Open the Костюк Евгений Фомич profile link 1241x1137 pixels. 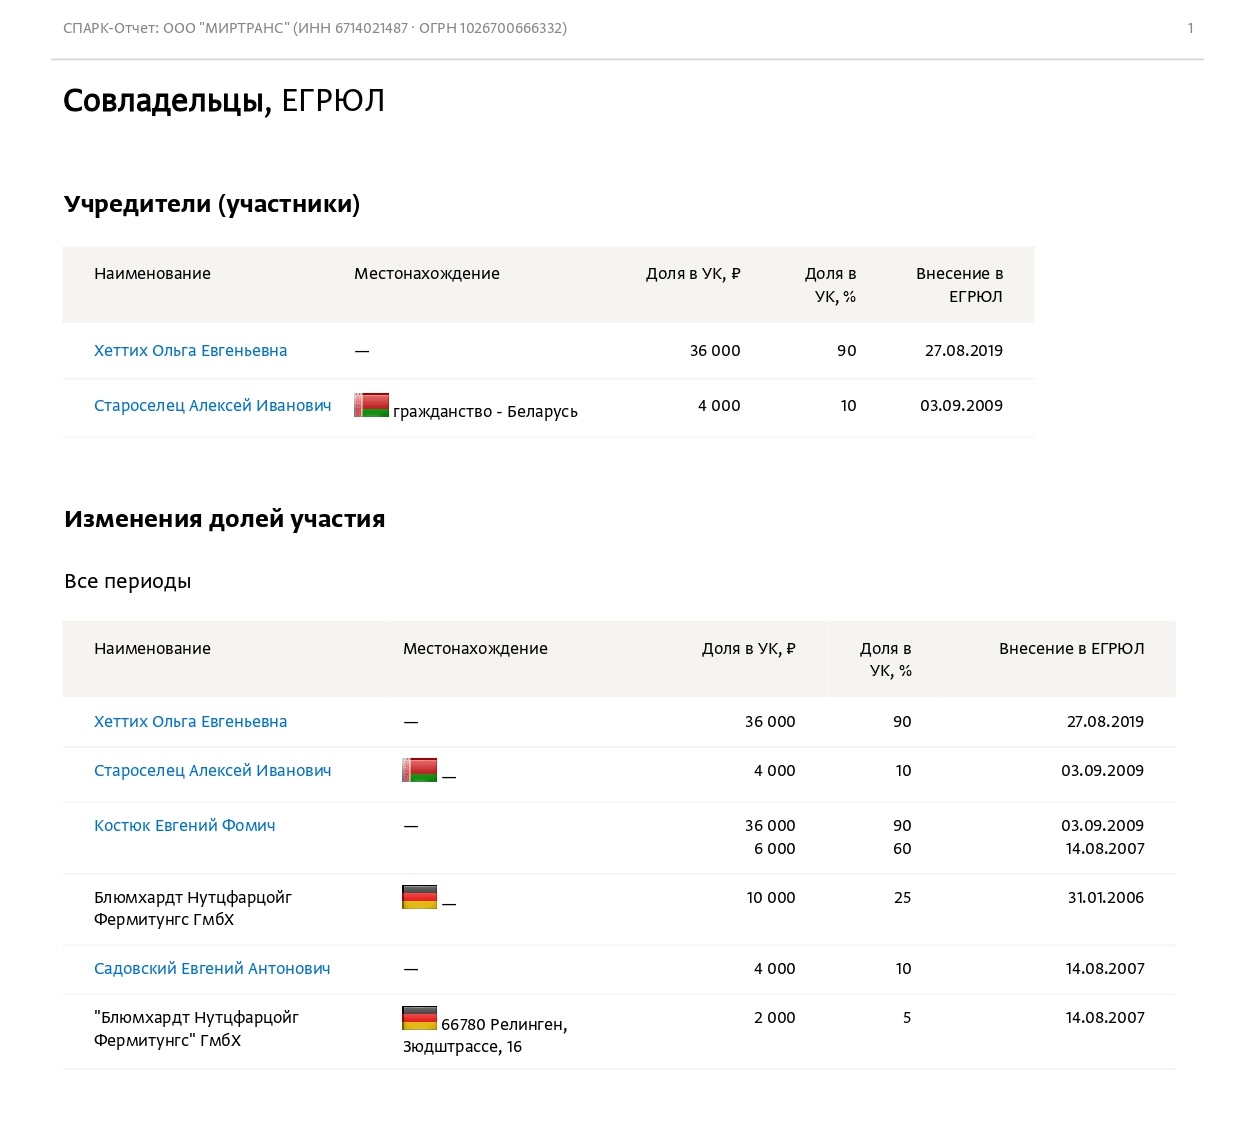184,826
